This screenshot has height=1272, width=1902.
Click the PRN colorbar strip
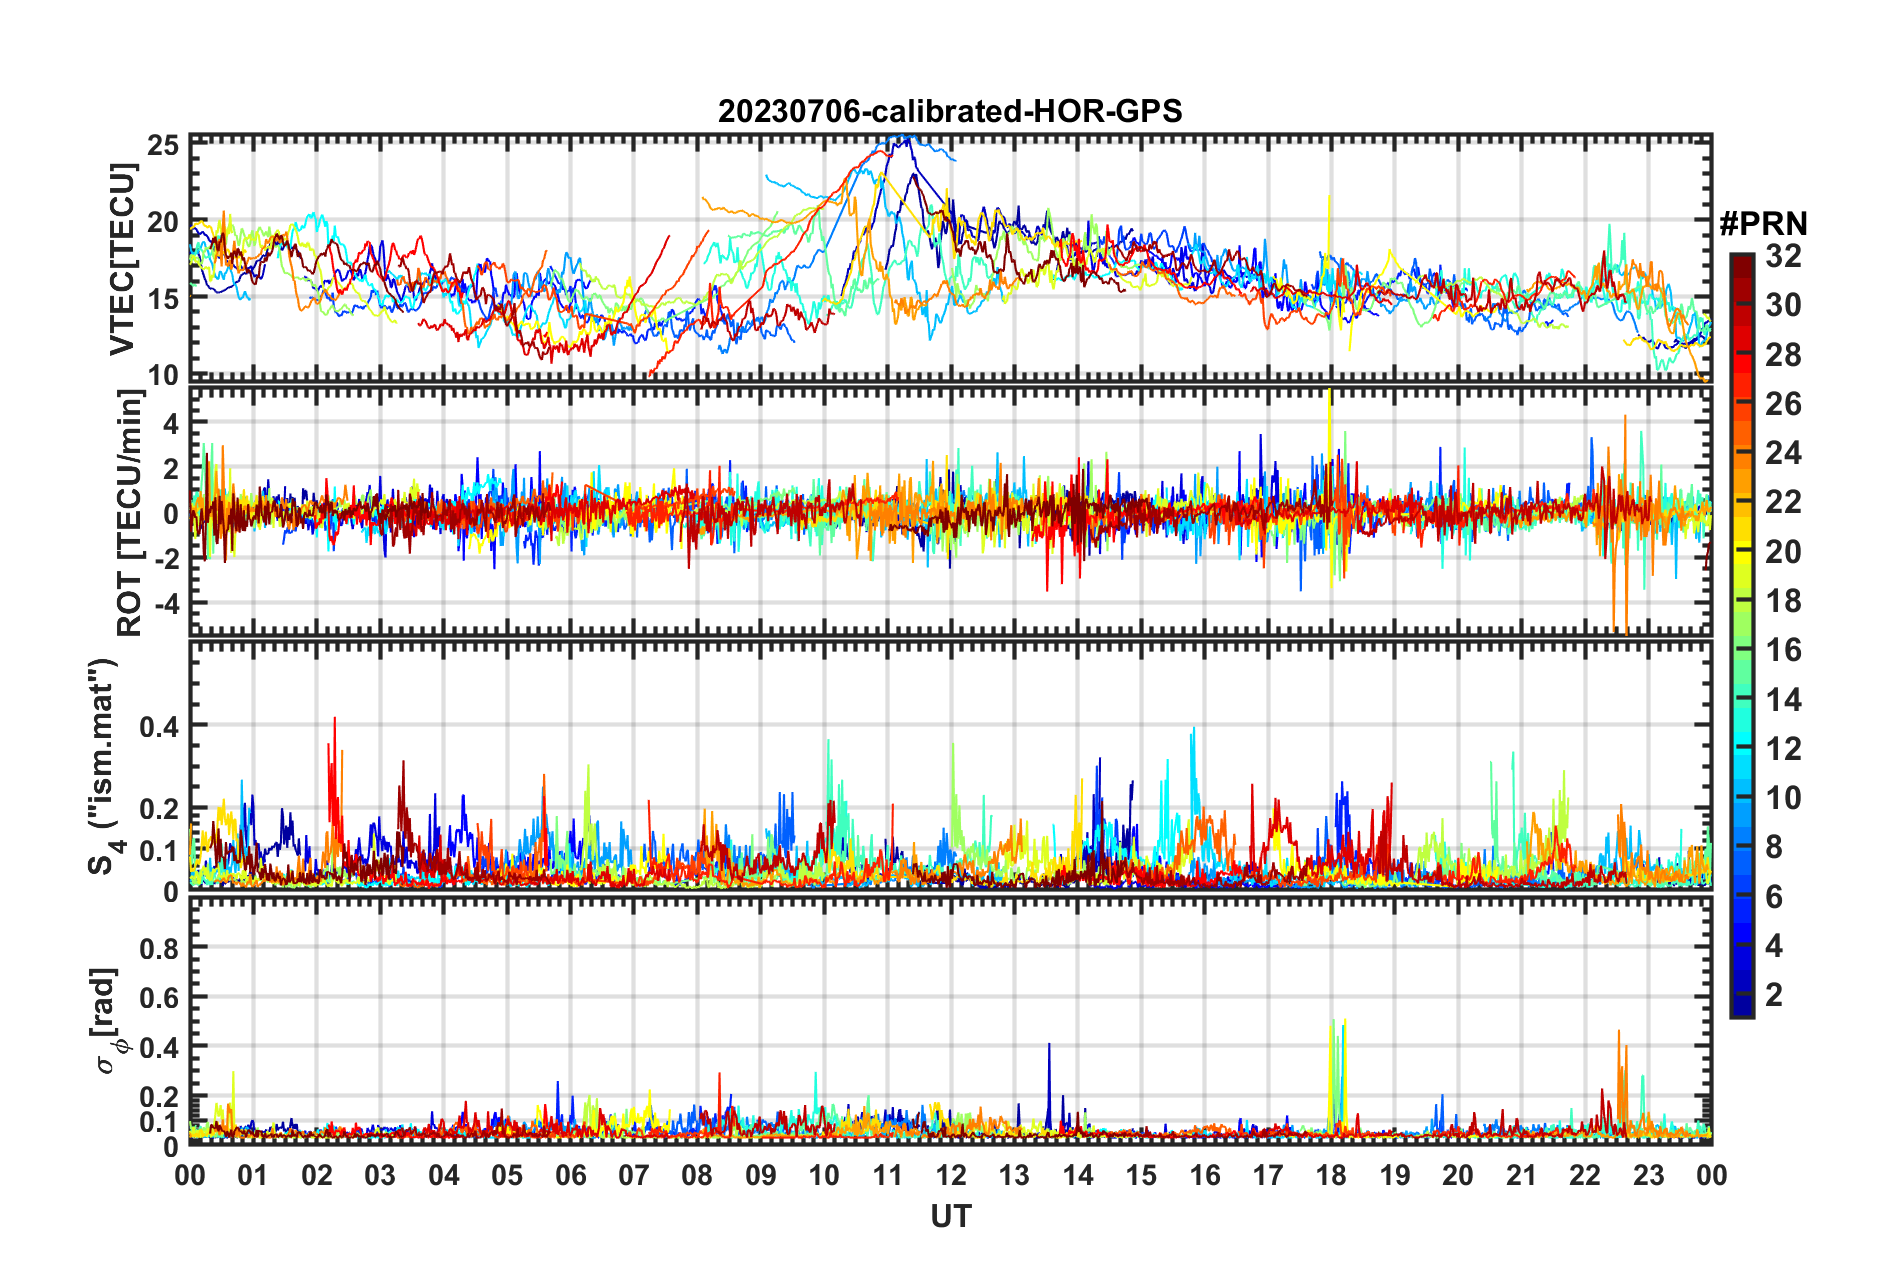click(x=1741, y=635)
